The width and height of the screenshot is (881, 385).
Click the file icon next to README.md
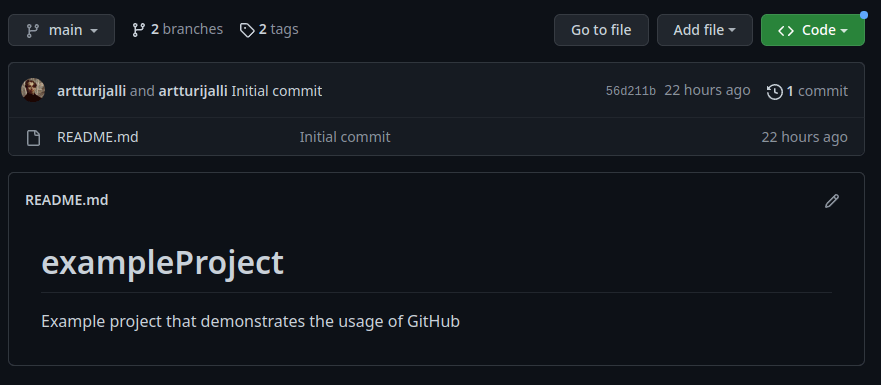tap(34, 138)
